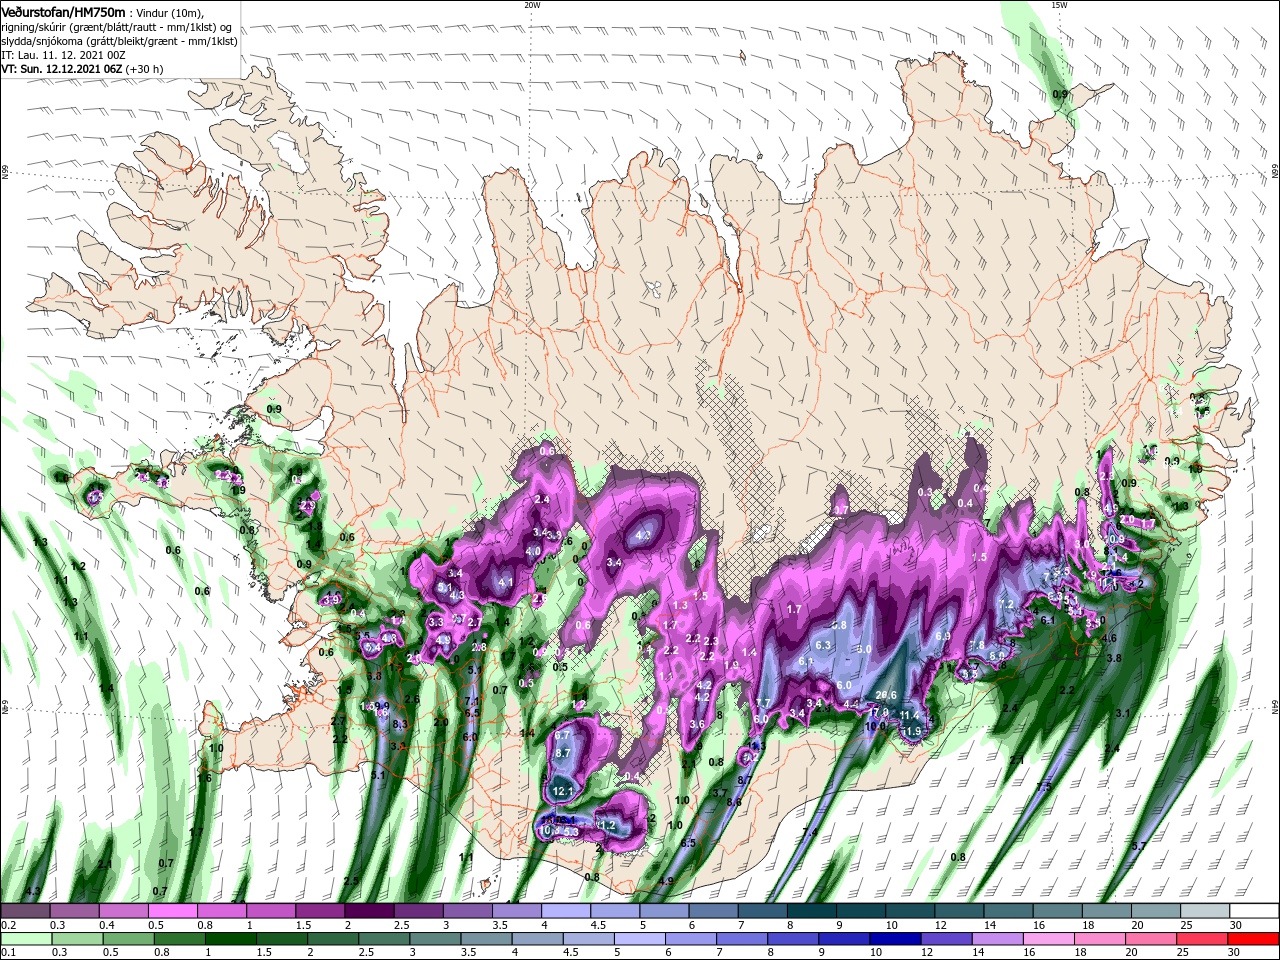Click the 6.9 value on the map

942,636
